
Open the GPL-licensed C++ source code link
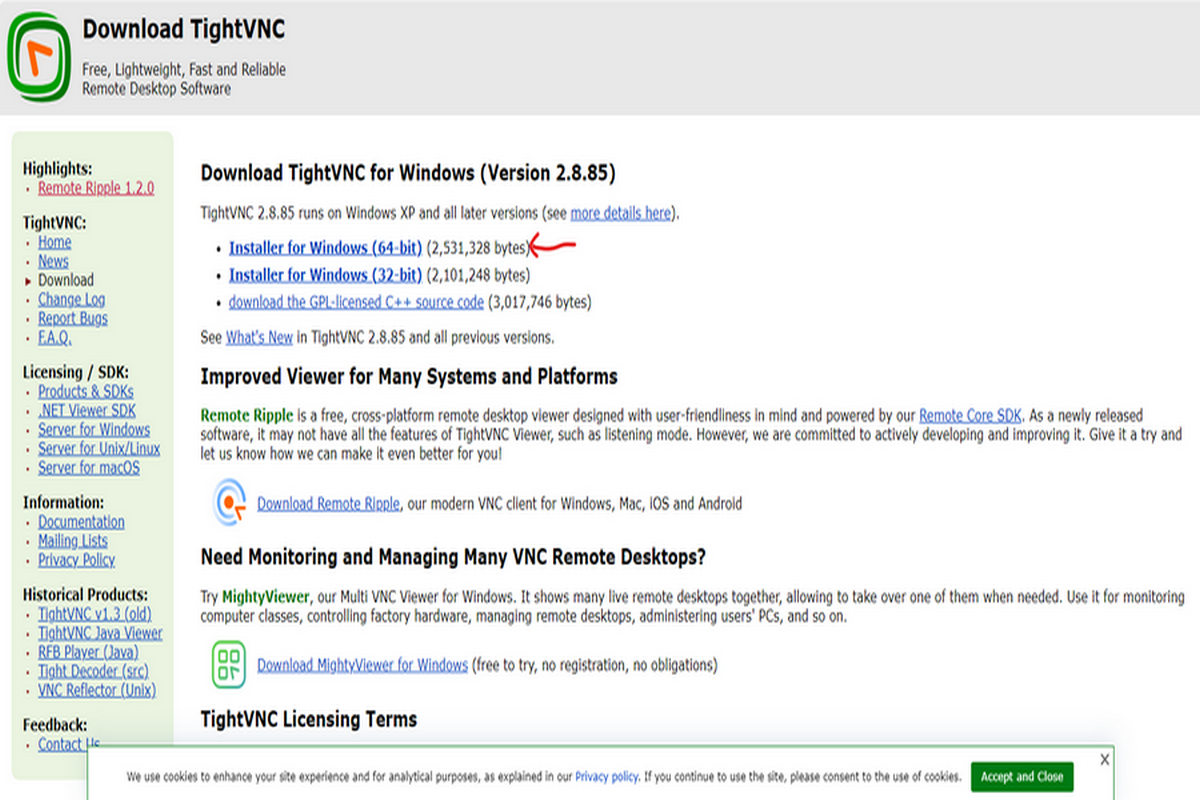pos(356,302)
